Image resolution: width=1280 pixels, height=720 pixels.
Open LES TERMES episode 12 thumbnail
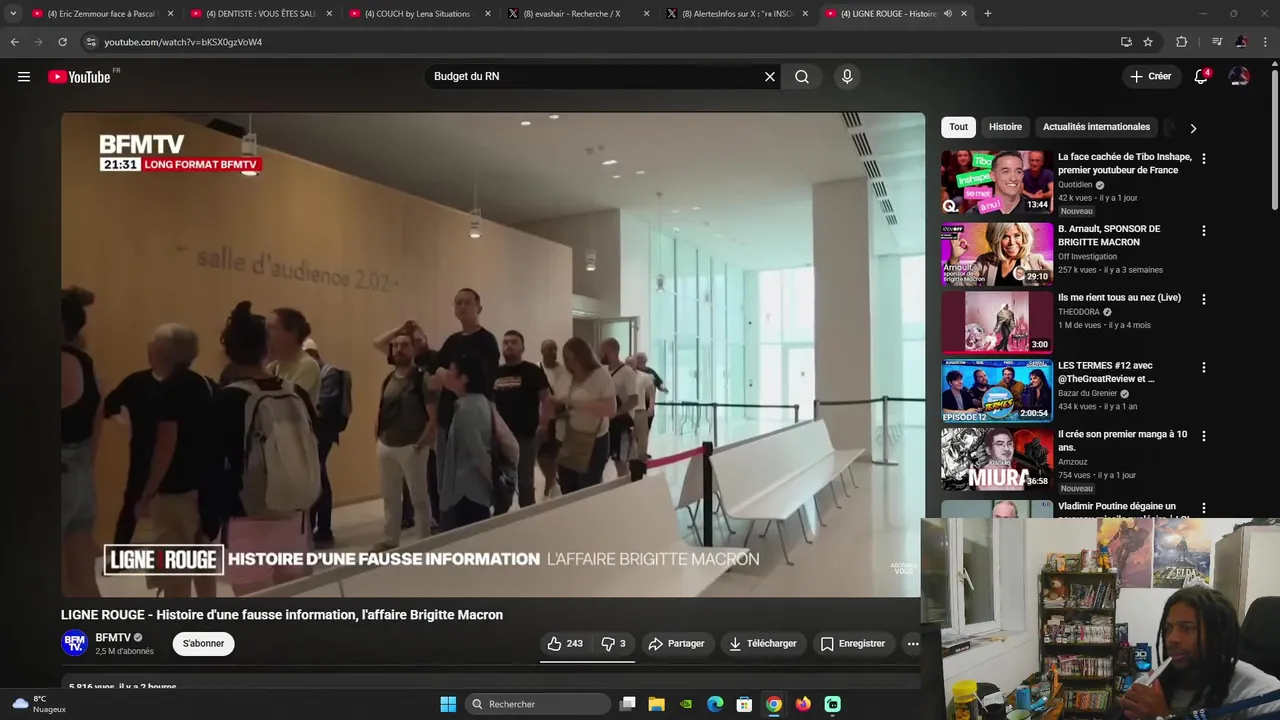tap(997, 390)
